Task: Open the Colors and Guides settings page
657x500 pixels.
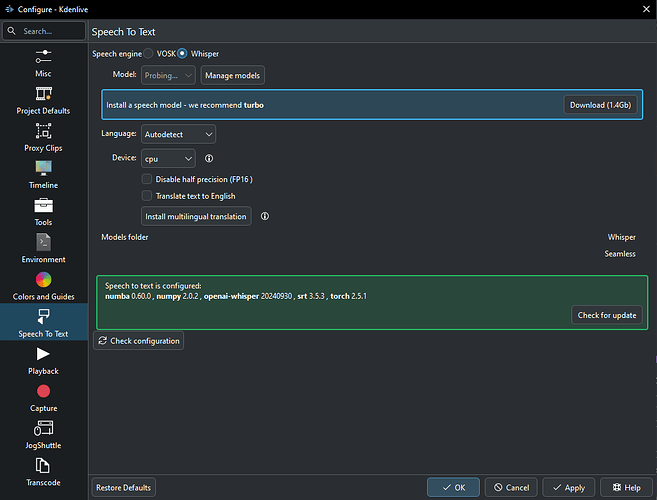Action: pyautogui.click(x=44, y=286)
